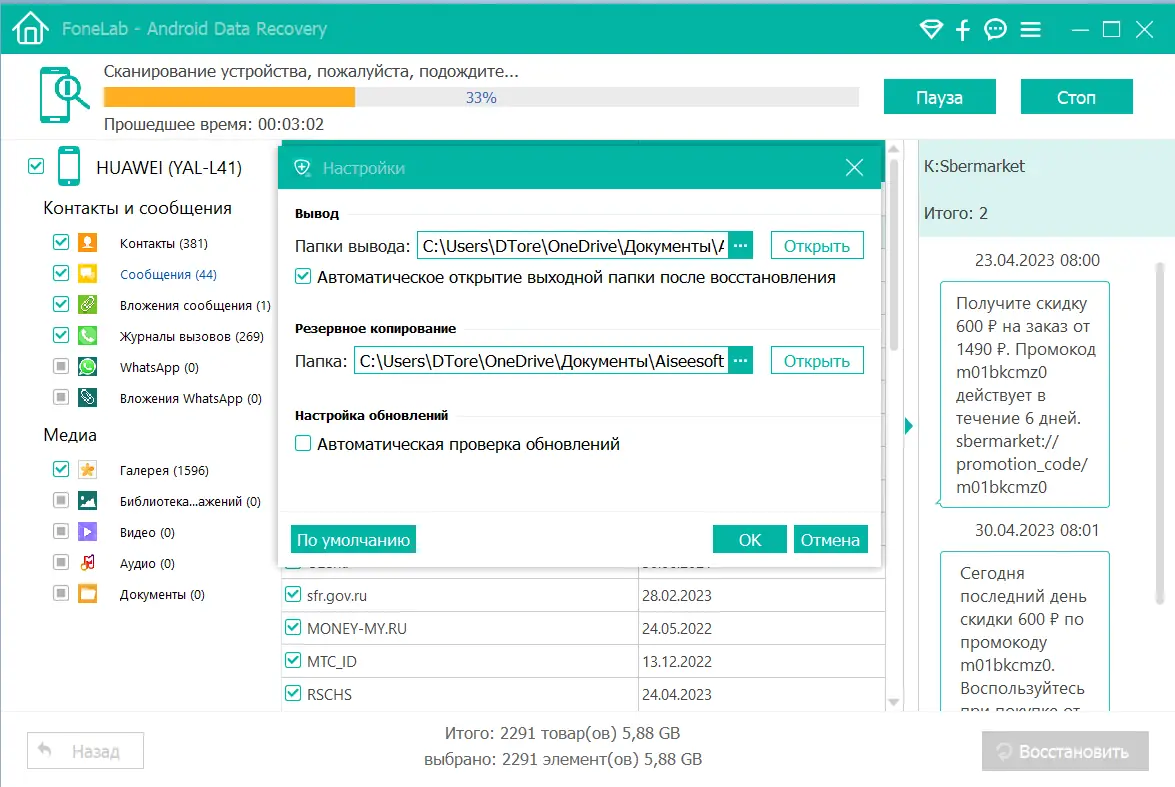Click the phone scan magnifier icon
1175x787 pixels.
point(64,94)
